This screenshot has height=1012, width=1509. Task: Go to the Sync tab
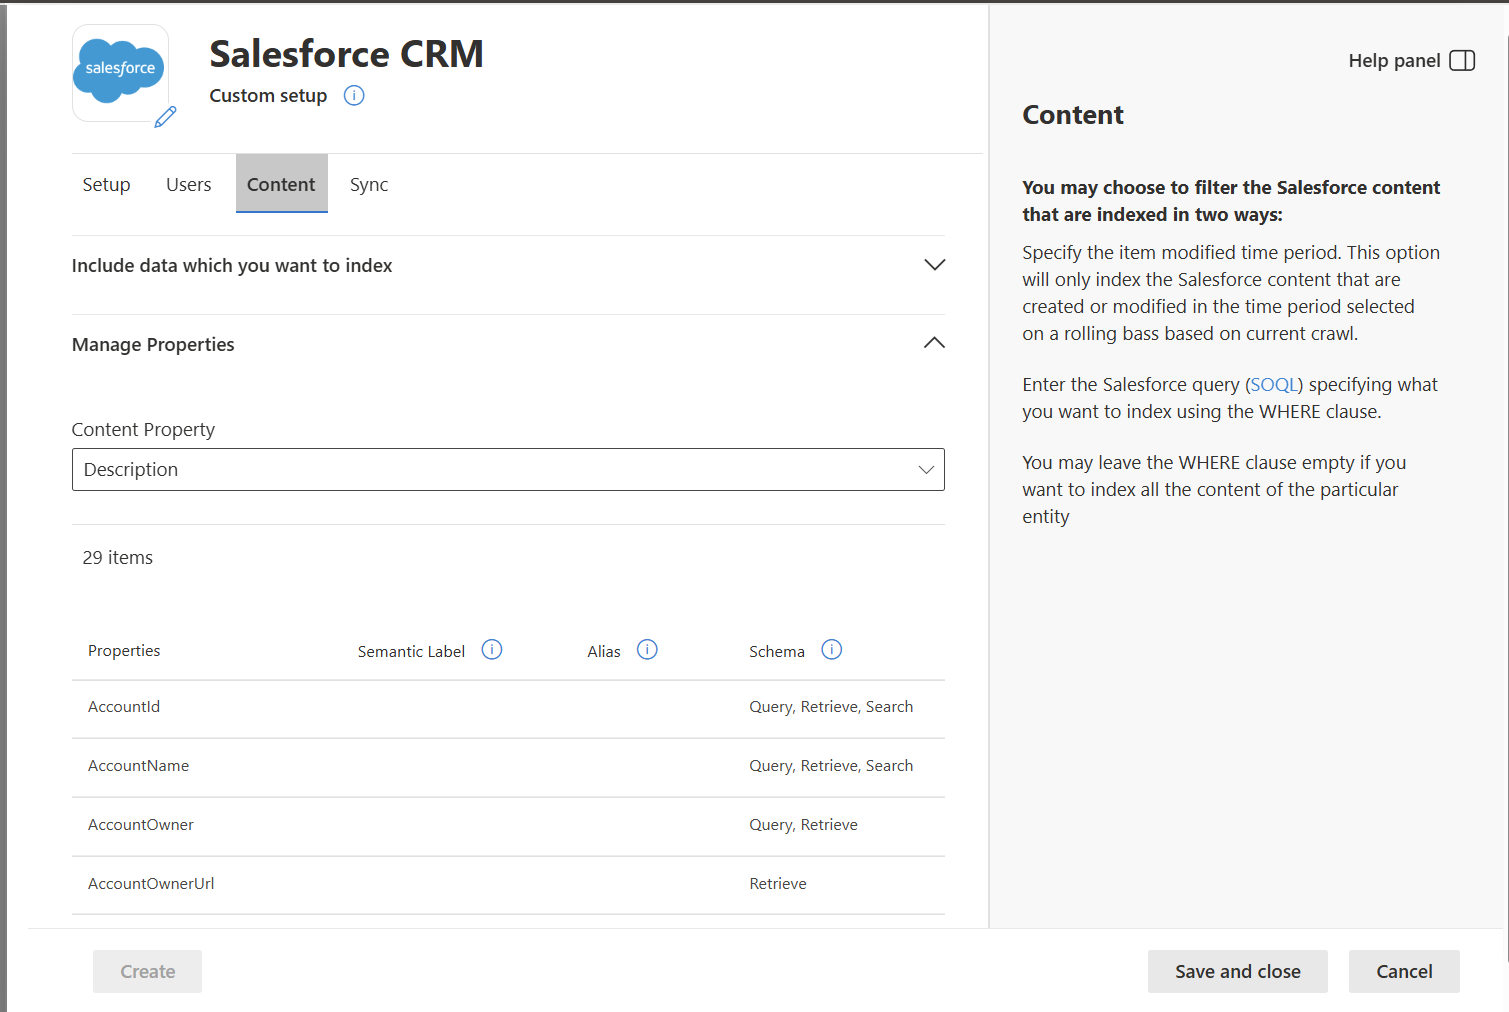pyautogui.click(x=369, y=185)
